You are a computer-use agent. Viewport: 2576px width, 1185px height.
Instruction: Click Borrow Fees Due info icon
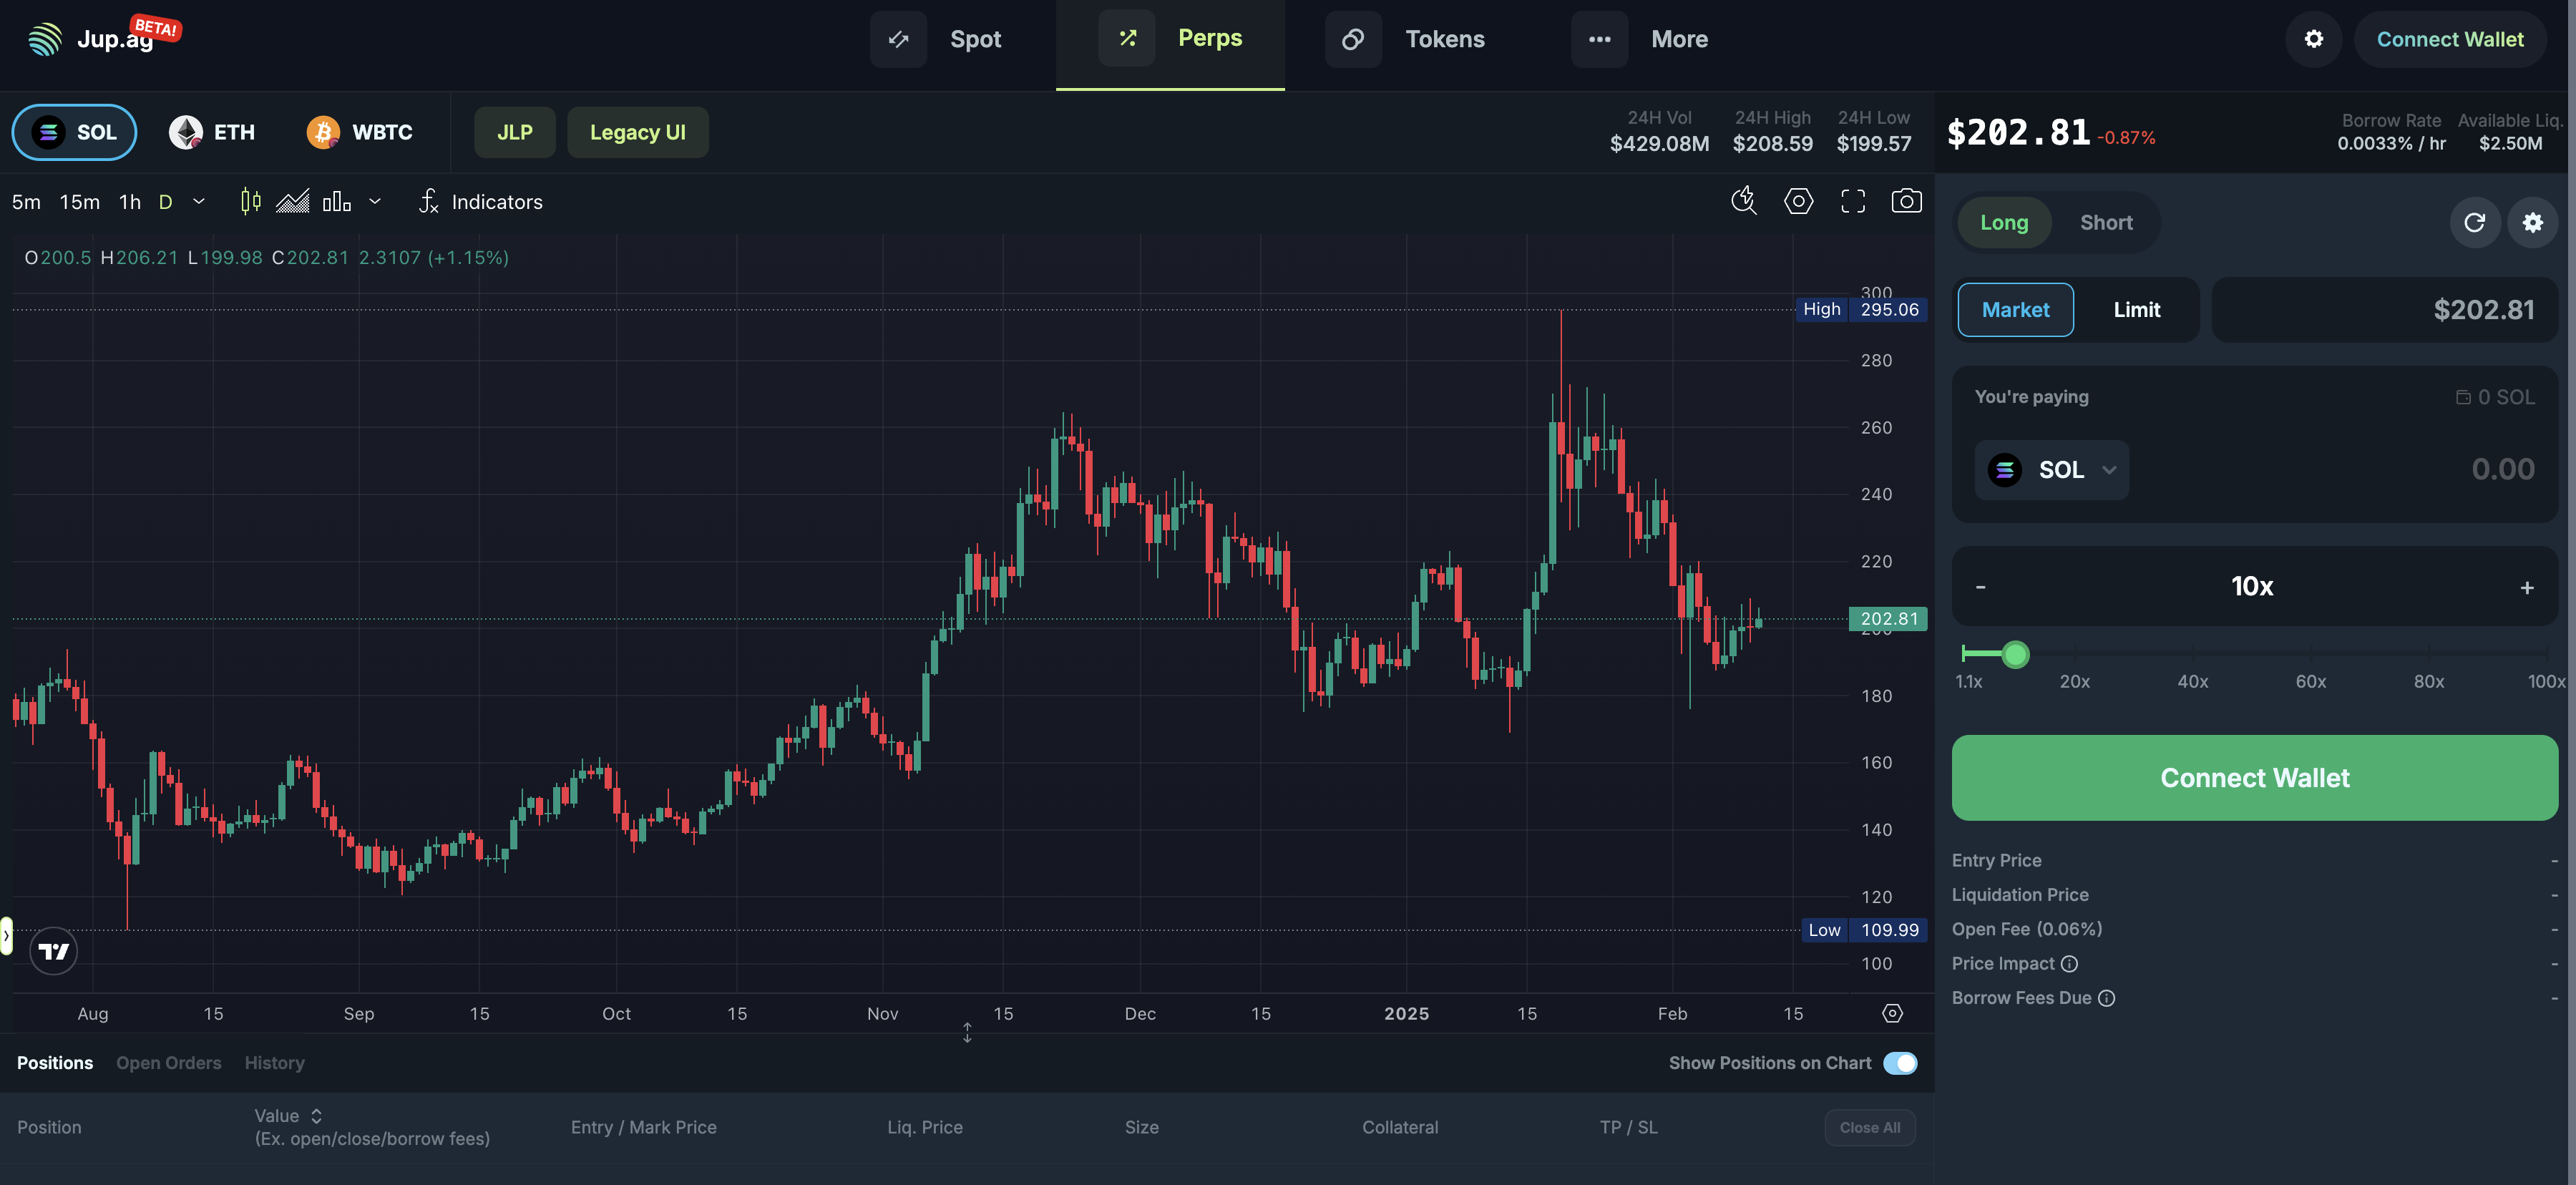2106,998
